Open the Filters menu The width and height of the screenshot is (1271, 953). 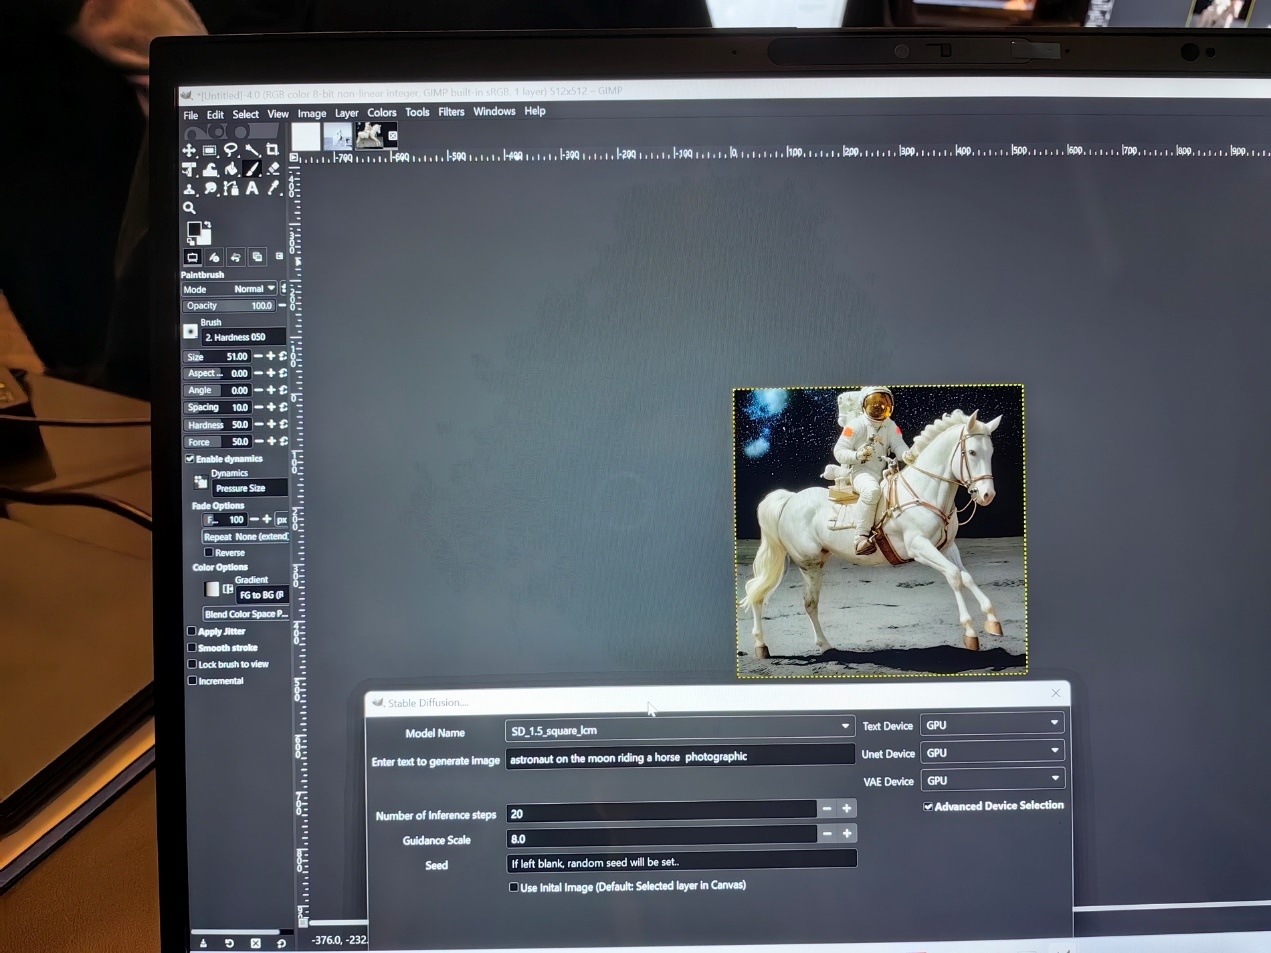451,112
